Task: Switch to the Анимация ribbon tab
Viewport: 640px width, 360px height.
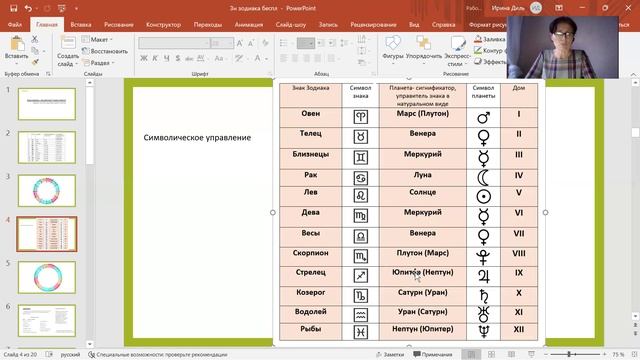Action: pos(249,24)
